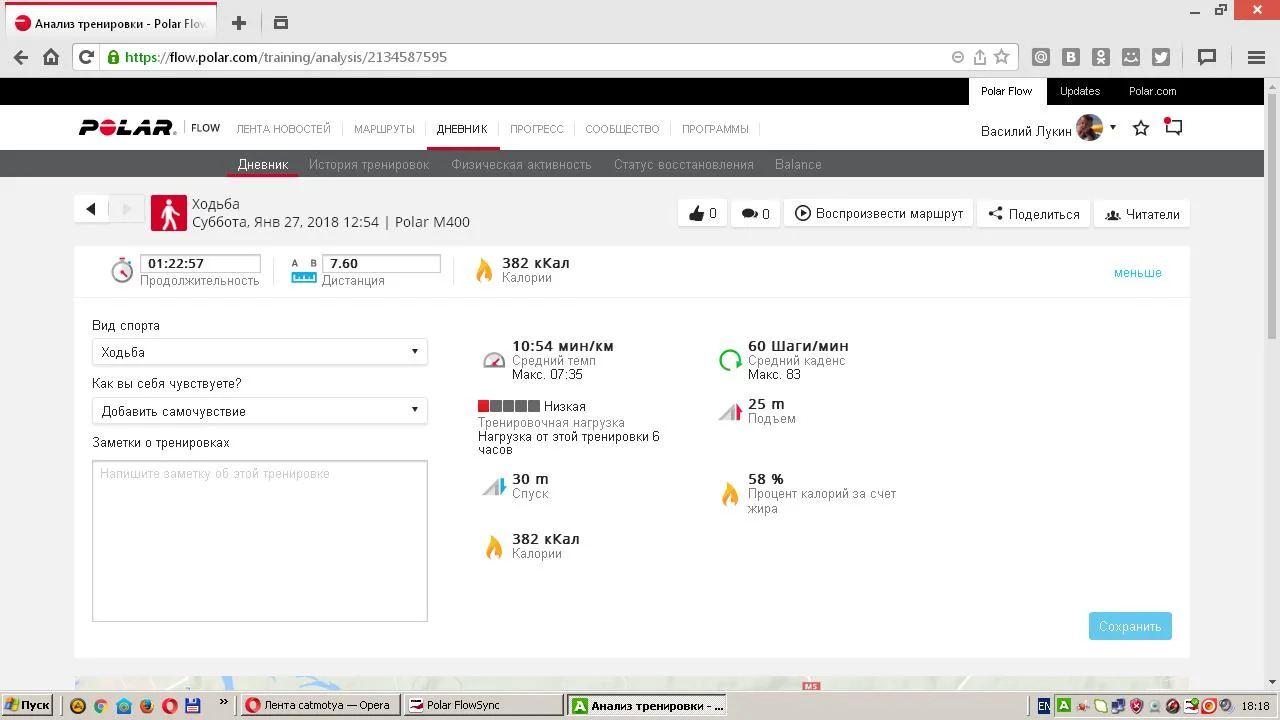The image size is (1280, 720).
Task: Switch to Лента catmotya — Opera taskbar window
Action: coord(321,705)
